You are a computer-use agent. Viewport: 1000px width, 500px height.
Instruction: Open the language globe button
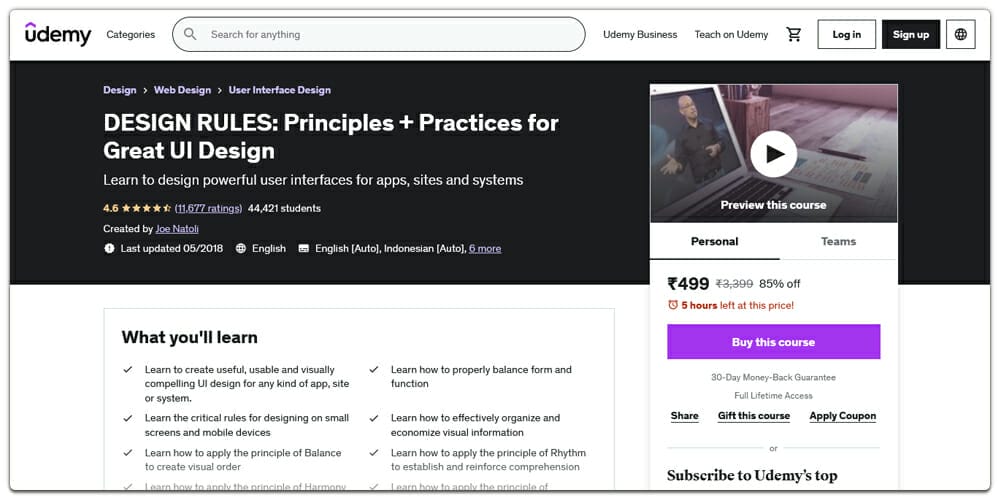(x=960, y=34)
